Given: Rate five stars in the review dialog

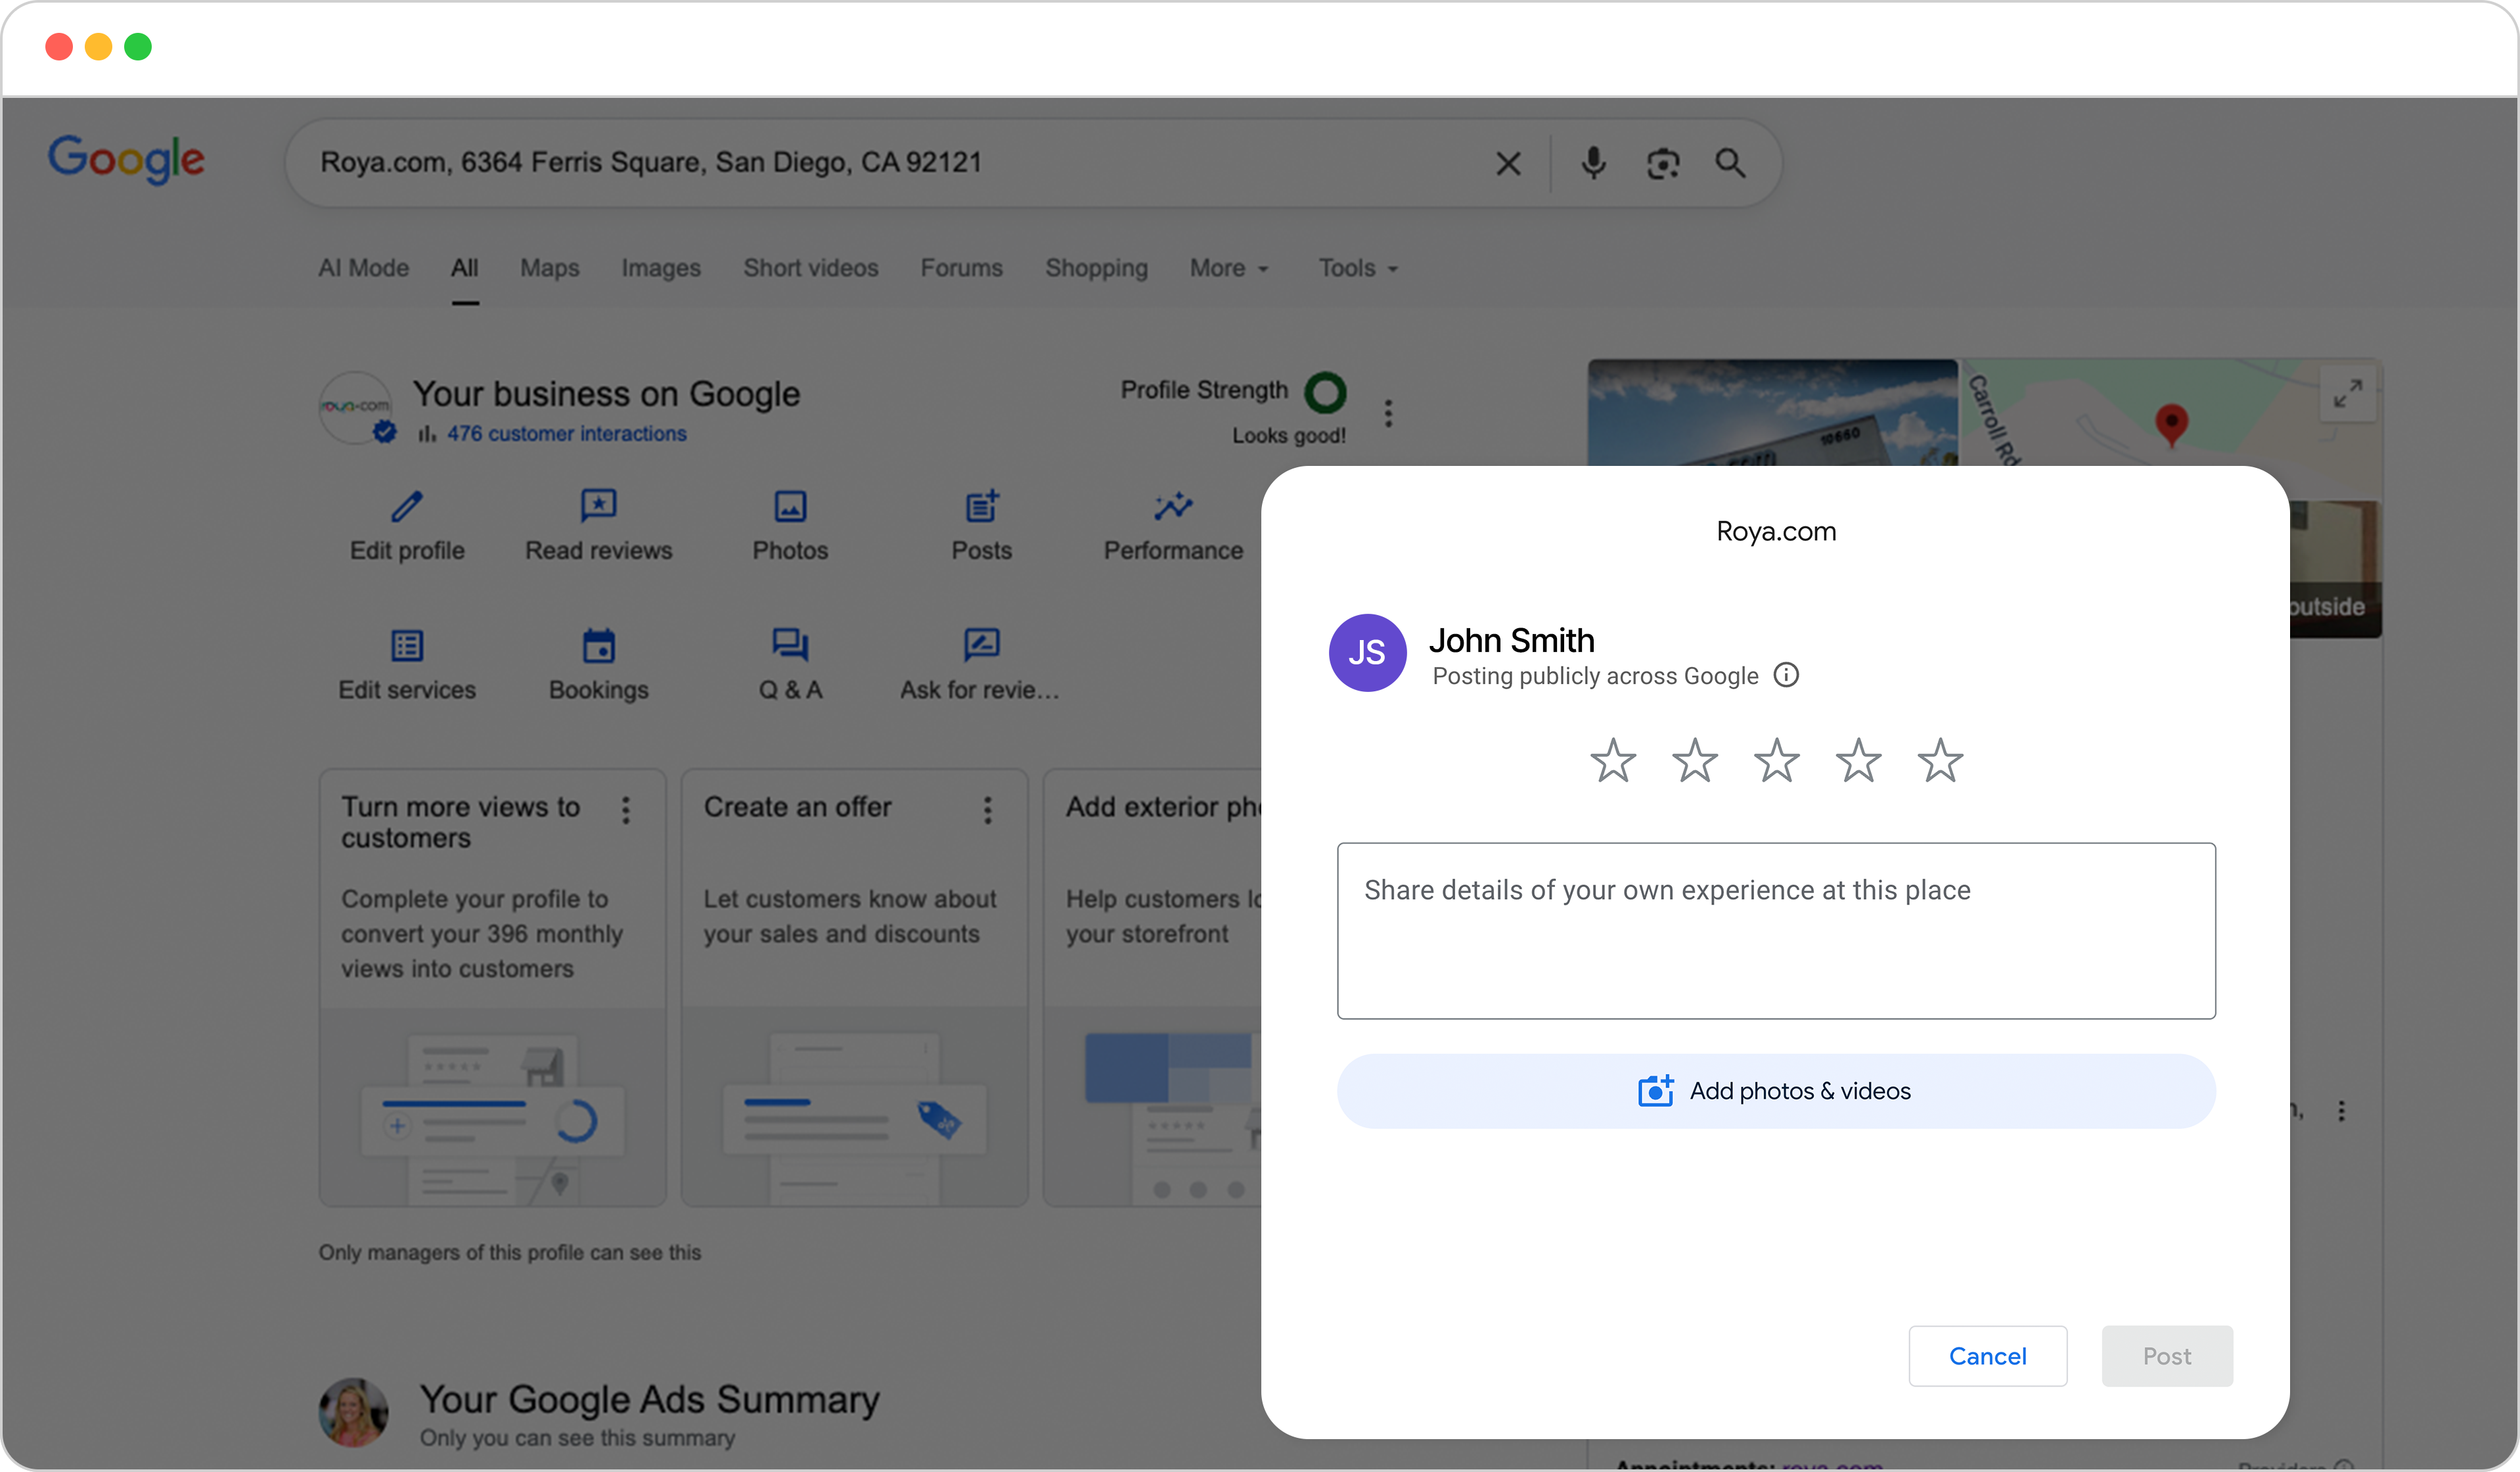Looking at the screenshot, I should [x=1940, y=761].
